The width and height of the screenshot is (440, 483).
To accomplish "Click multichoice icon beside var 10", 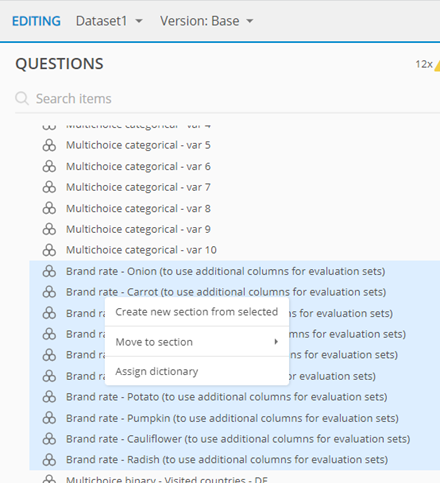I will [49, 250].
